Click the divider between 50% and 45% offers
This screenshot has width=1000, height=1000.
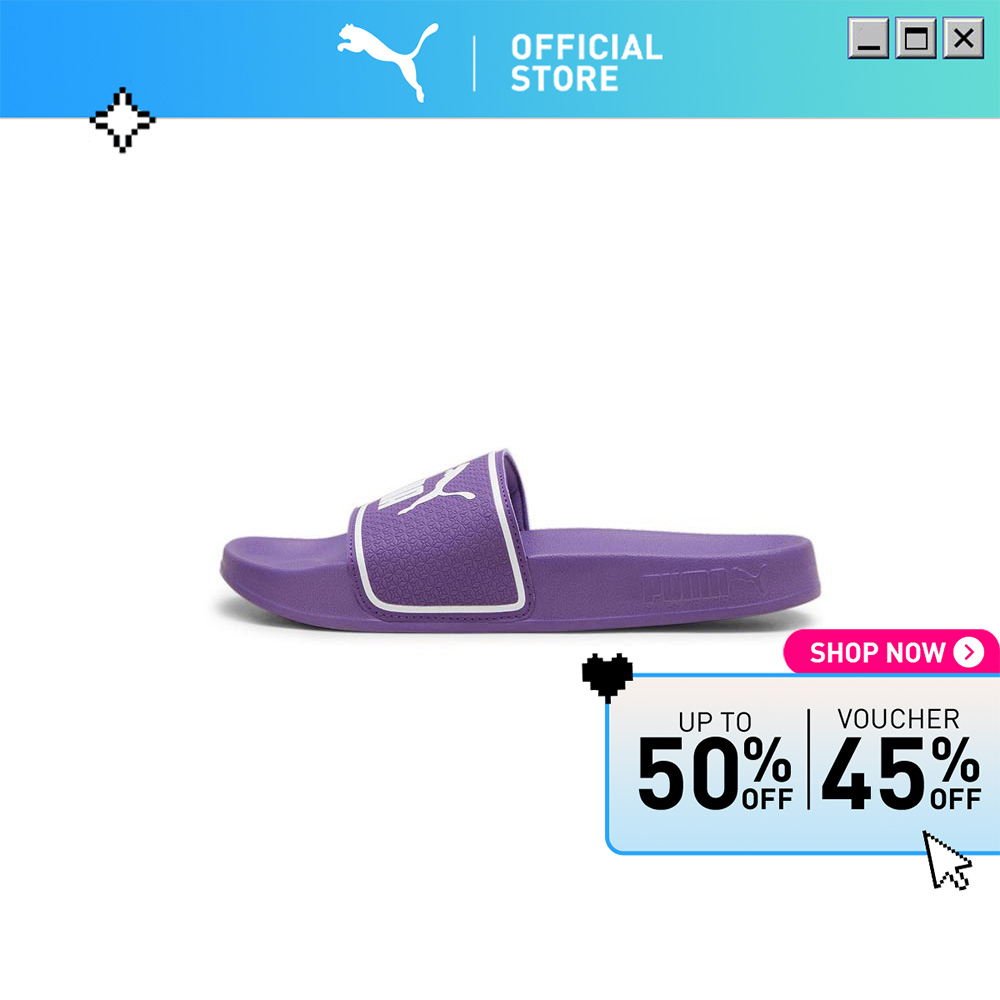(808, 759)
